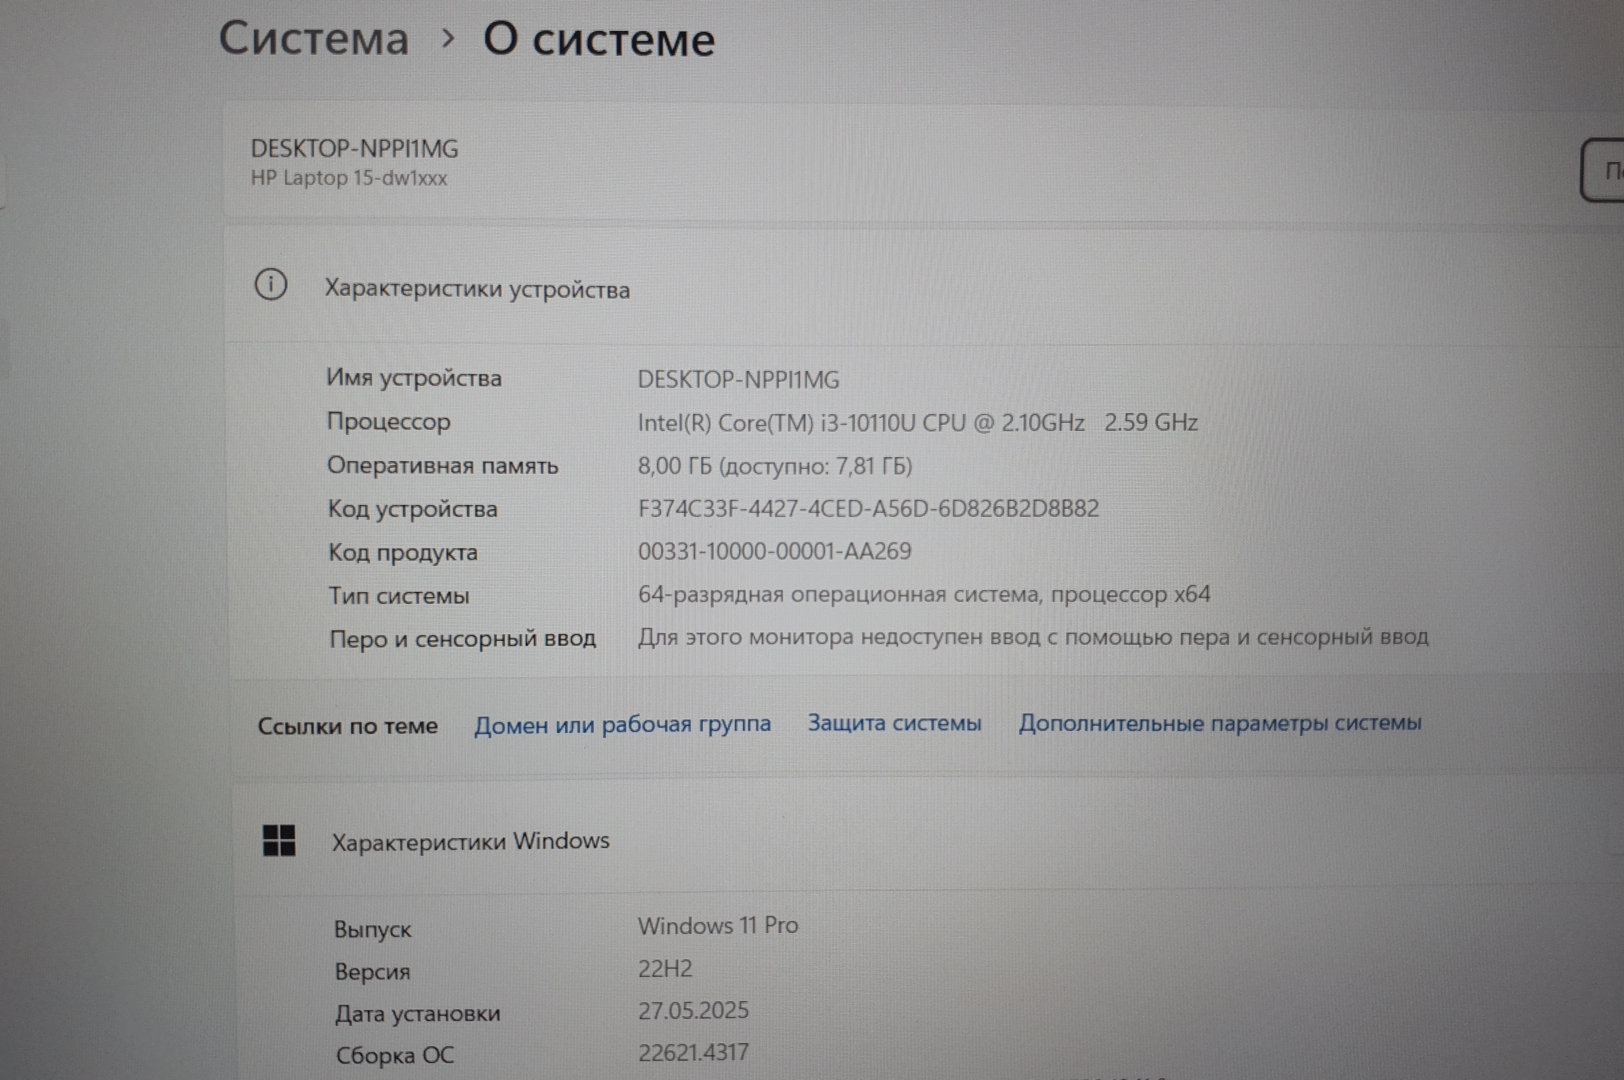Select device name value DESKTOP-NPPI1MG in list

tap(739, 380)
